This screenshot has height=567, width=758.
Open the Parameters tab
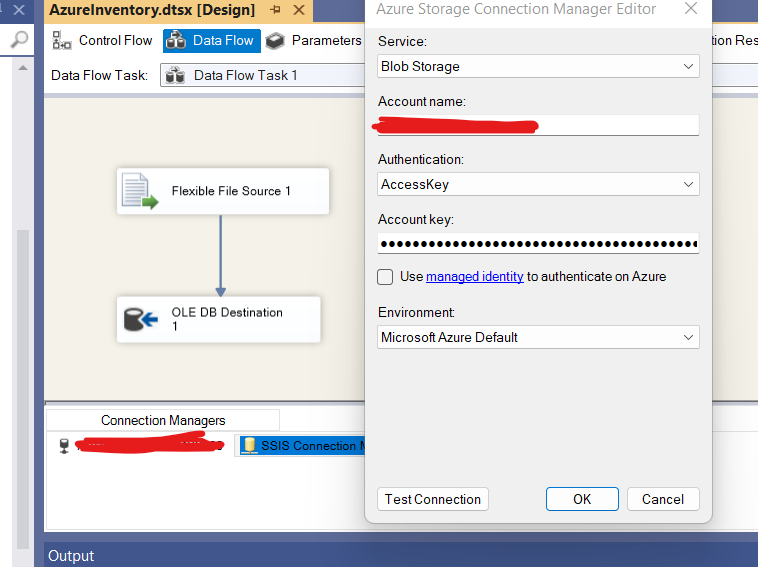pos(314,41)
